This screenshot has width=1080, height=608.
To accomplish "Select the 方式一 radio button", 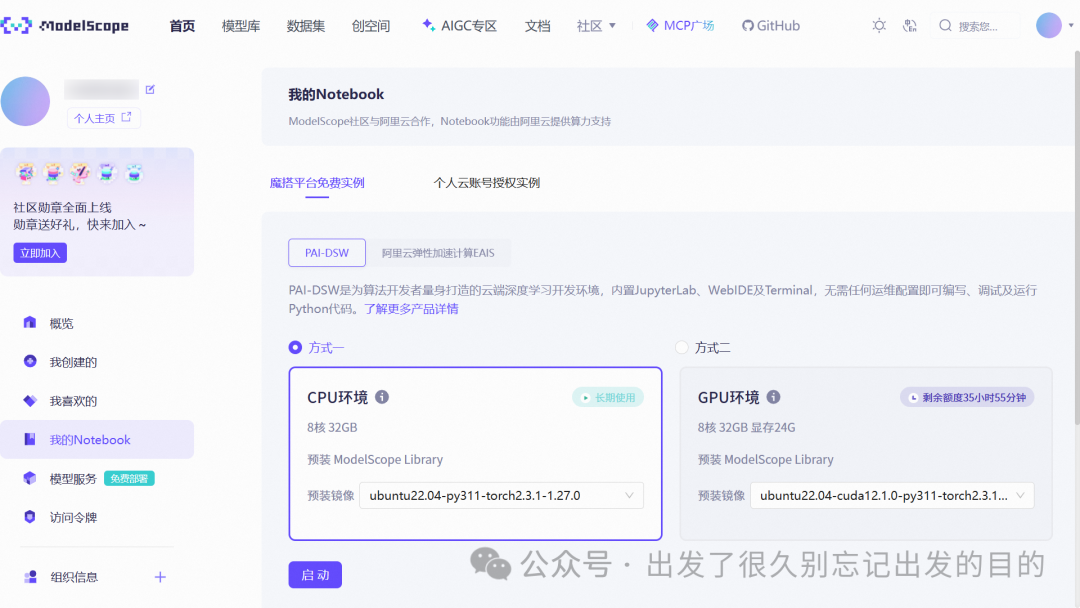I will pyautogui.click(x=293, y=347).
